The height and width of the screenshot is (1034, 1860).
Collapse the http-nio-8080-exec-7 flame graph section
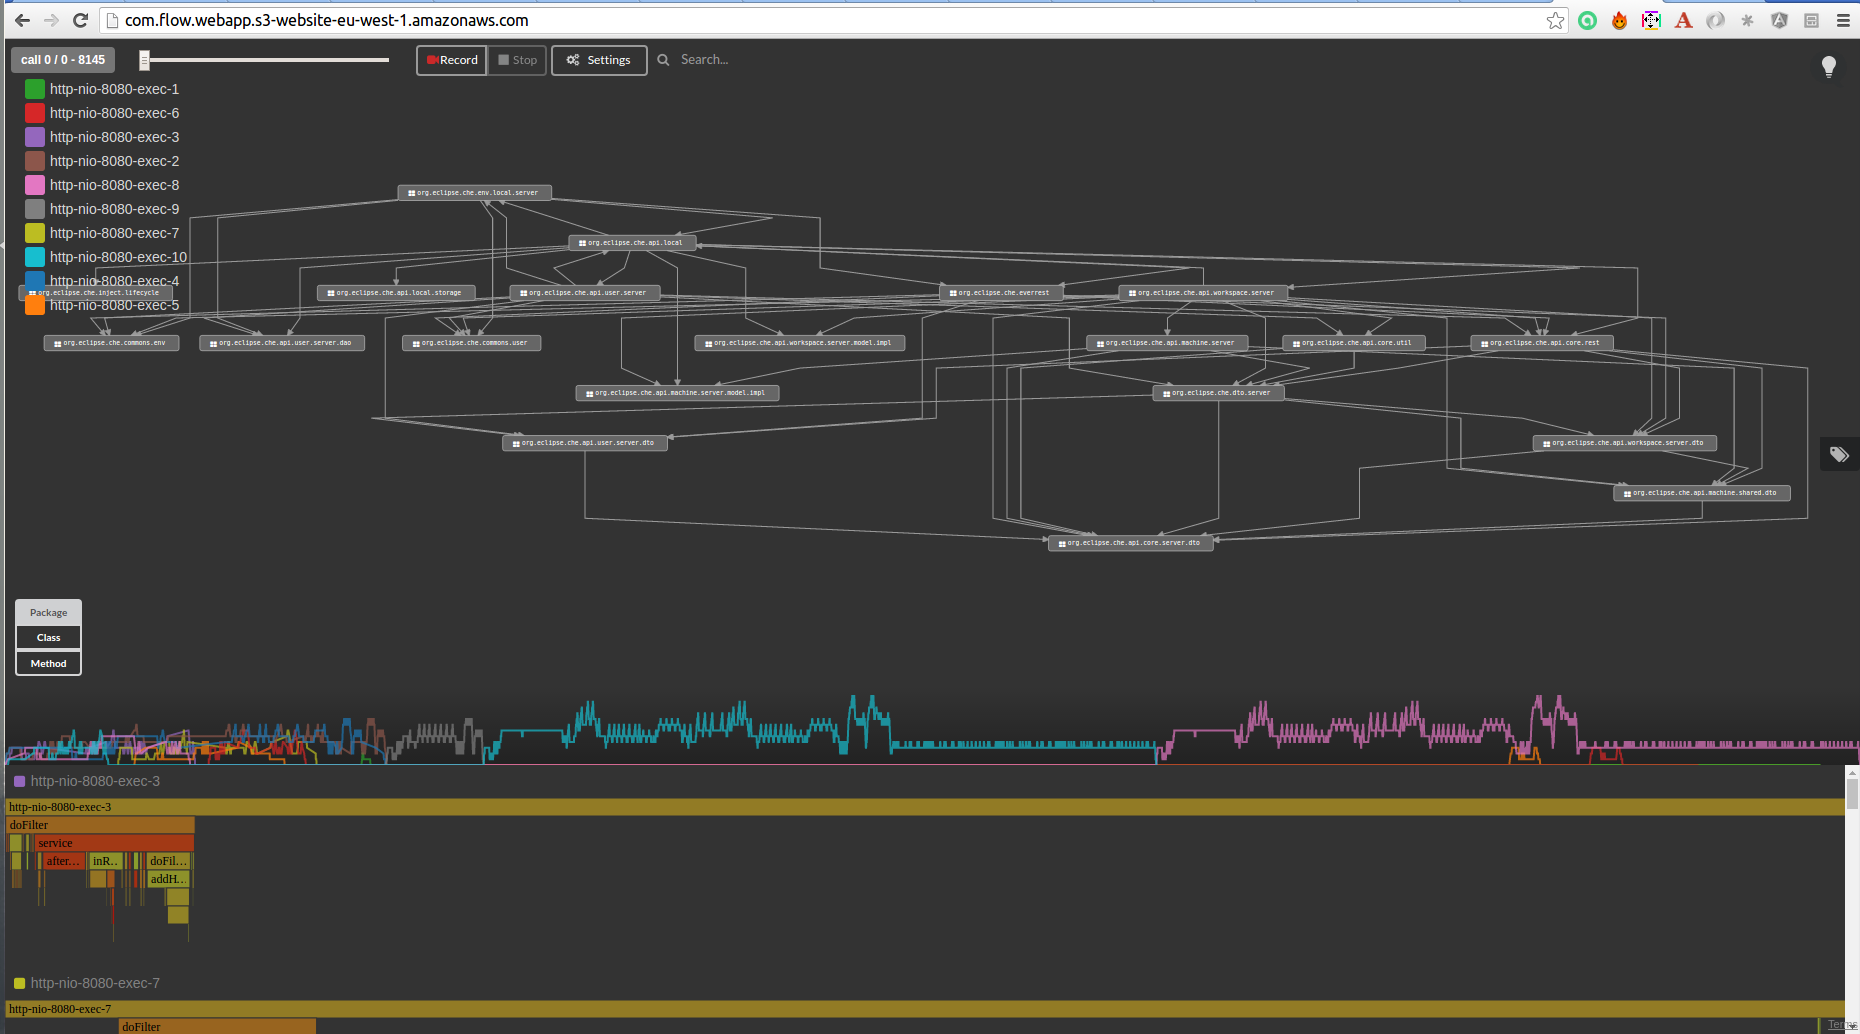pos(18,983)
